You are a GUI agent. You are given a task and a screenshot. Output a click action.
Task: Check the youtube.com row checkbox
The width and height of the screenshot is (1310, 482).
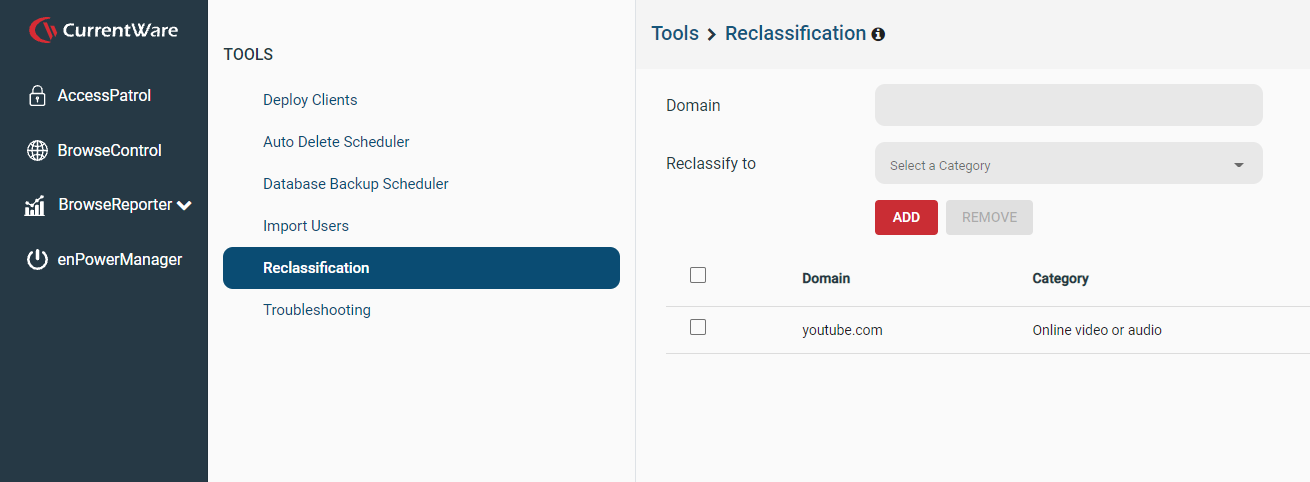tap(698, 327)
